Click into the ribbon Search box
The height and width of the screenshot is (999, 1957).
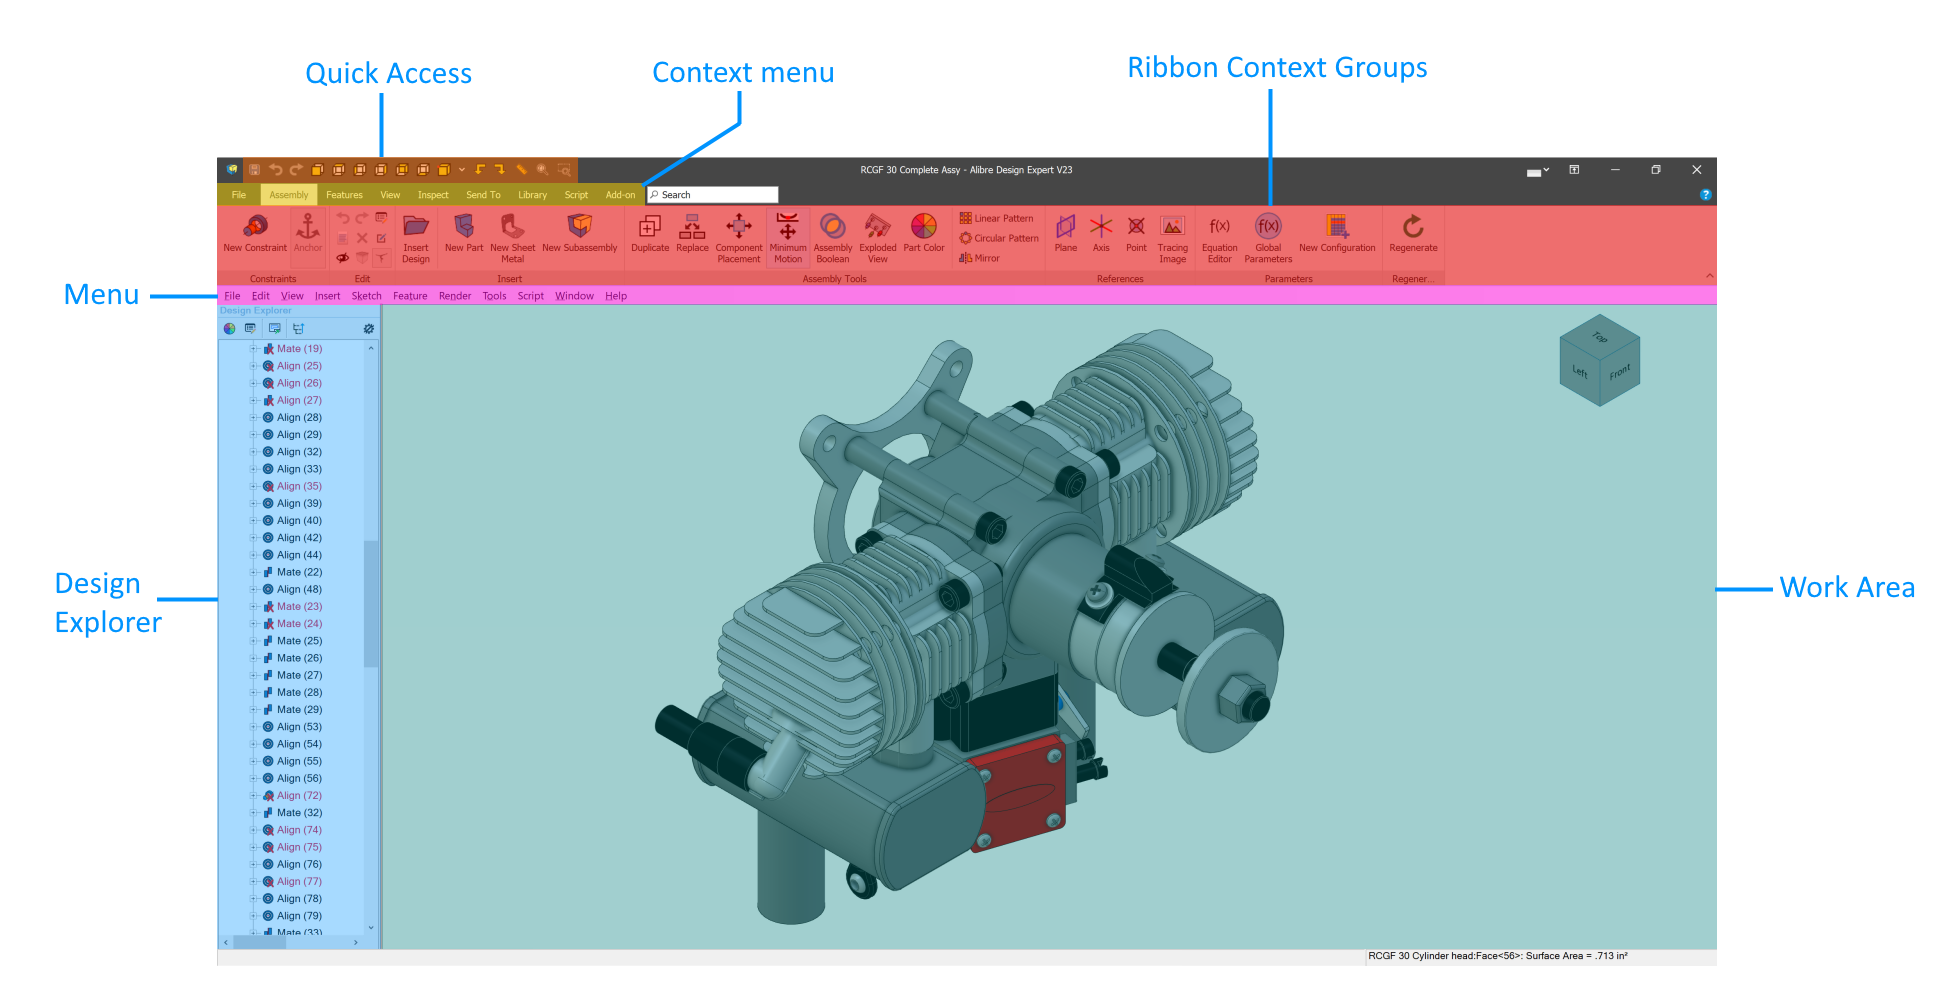(712, 195)
